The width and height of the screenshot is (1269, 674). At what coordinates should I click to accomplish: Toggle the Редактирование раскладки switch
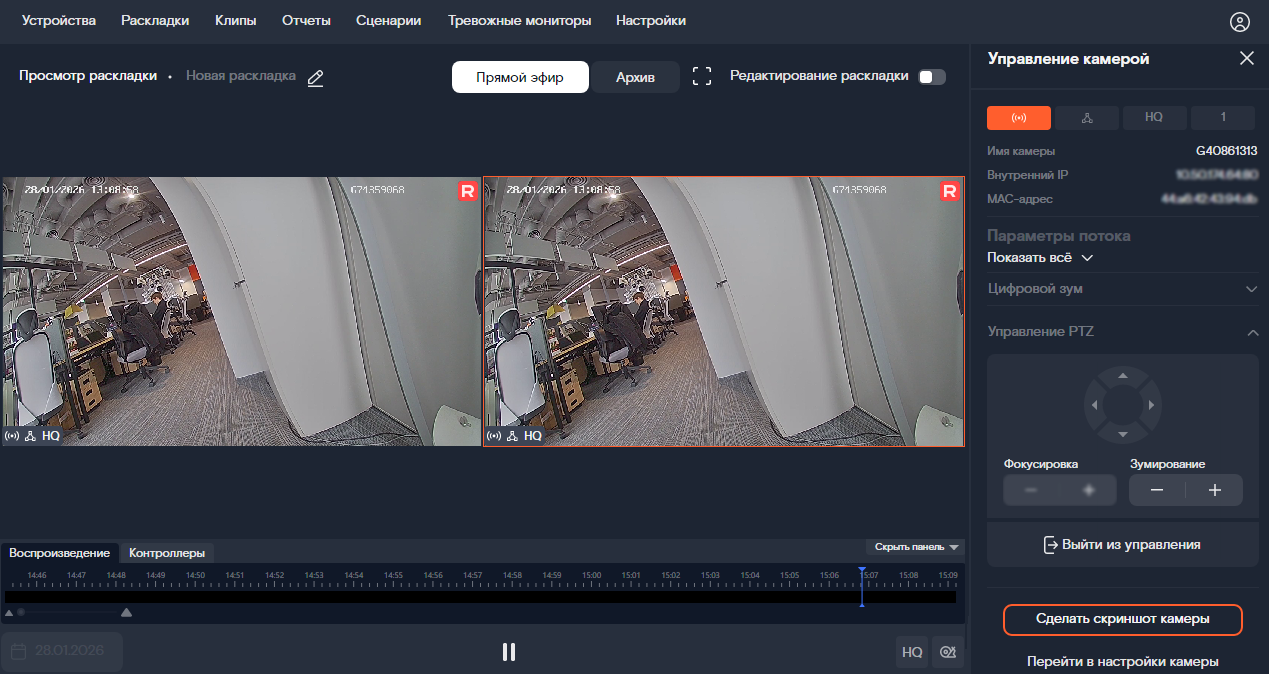tap(931, 77)
